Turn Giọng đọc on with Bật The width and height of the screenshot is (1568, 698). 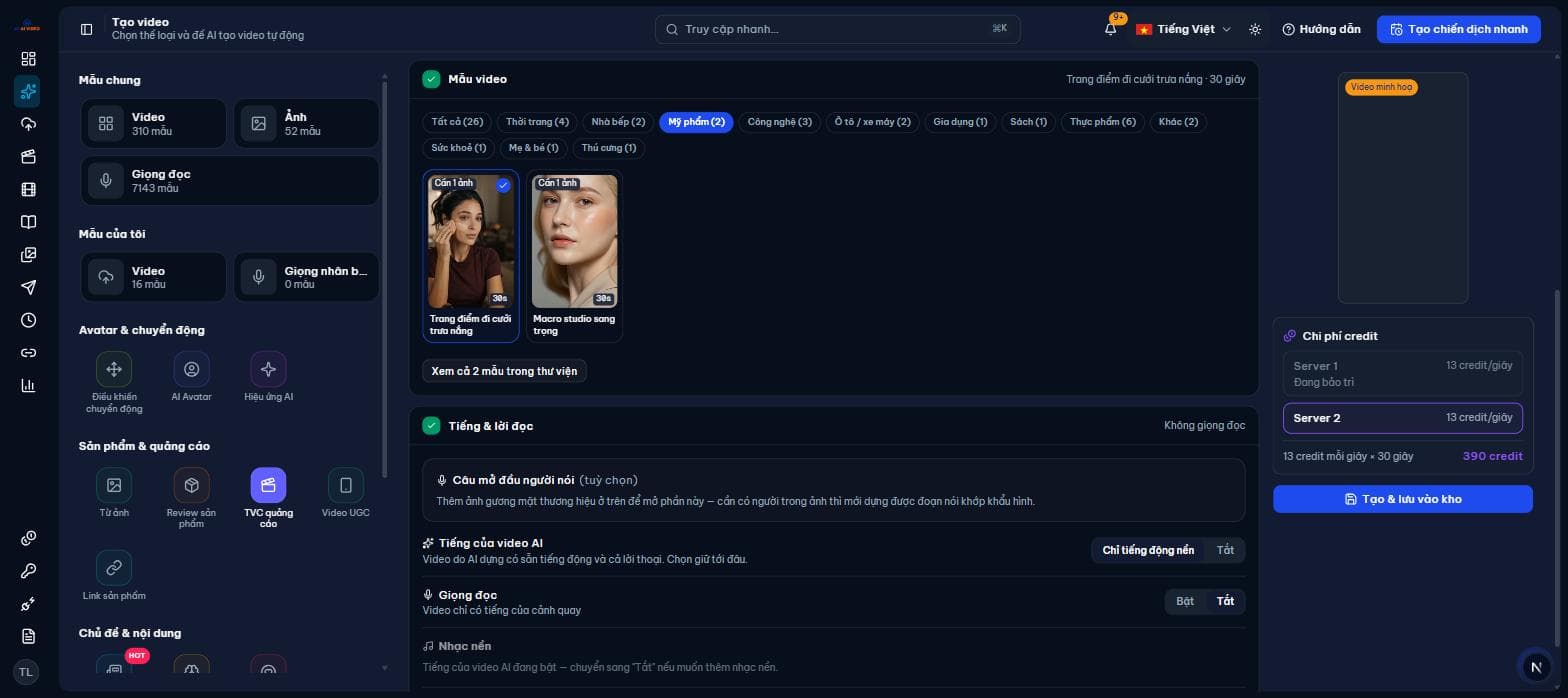pyautogui.click(x=1185, y=601)
